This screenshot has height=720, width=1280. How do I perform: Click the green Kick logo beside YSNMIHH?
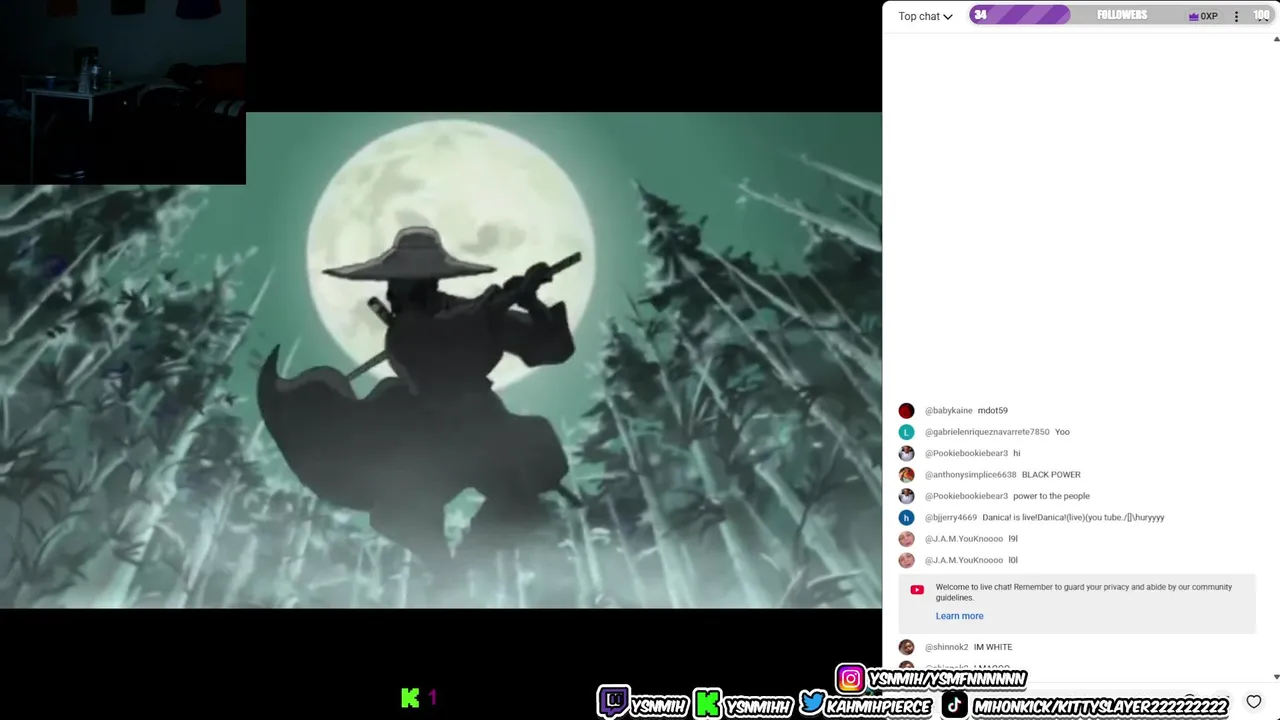708,704
